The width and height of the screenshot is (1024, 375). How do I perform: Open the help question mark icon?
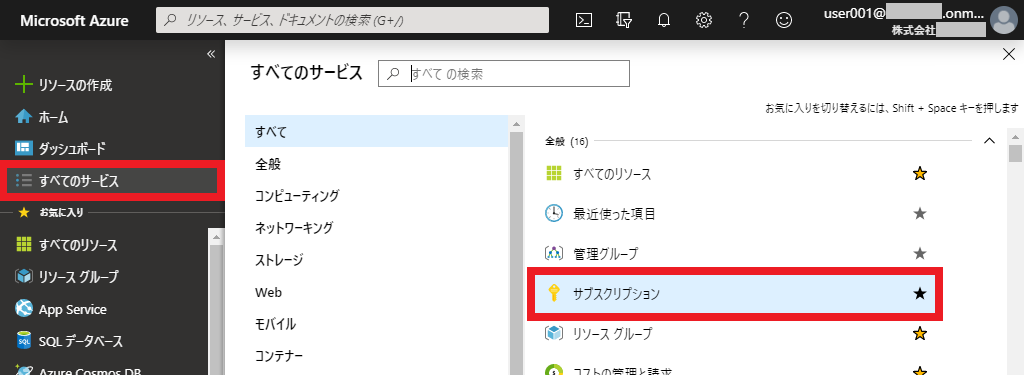tap(743, 20)
